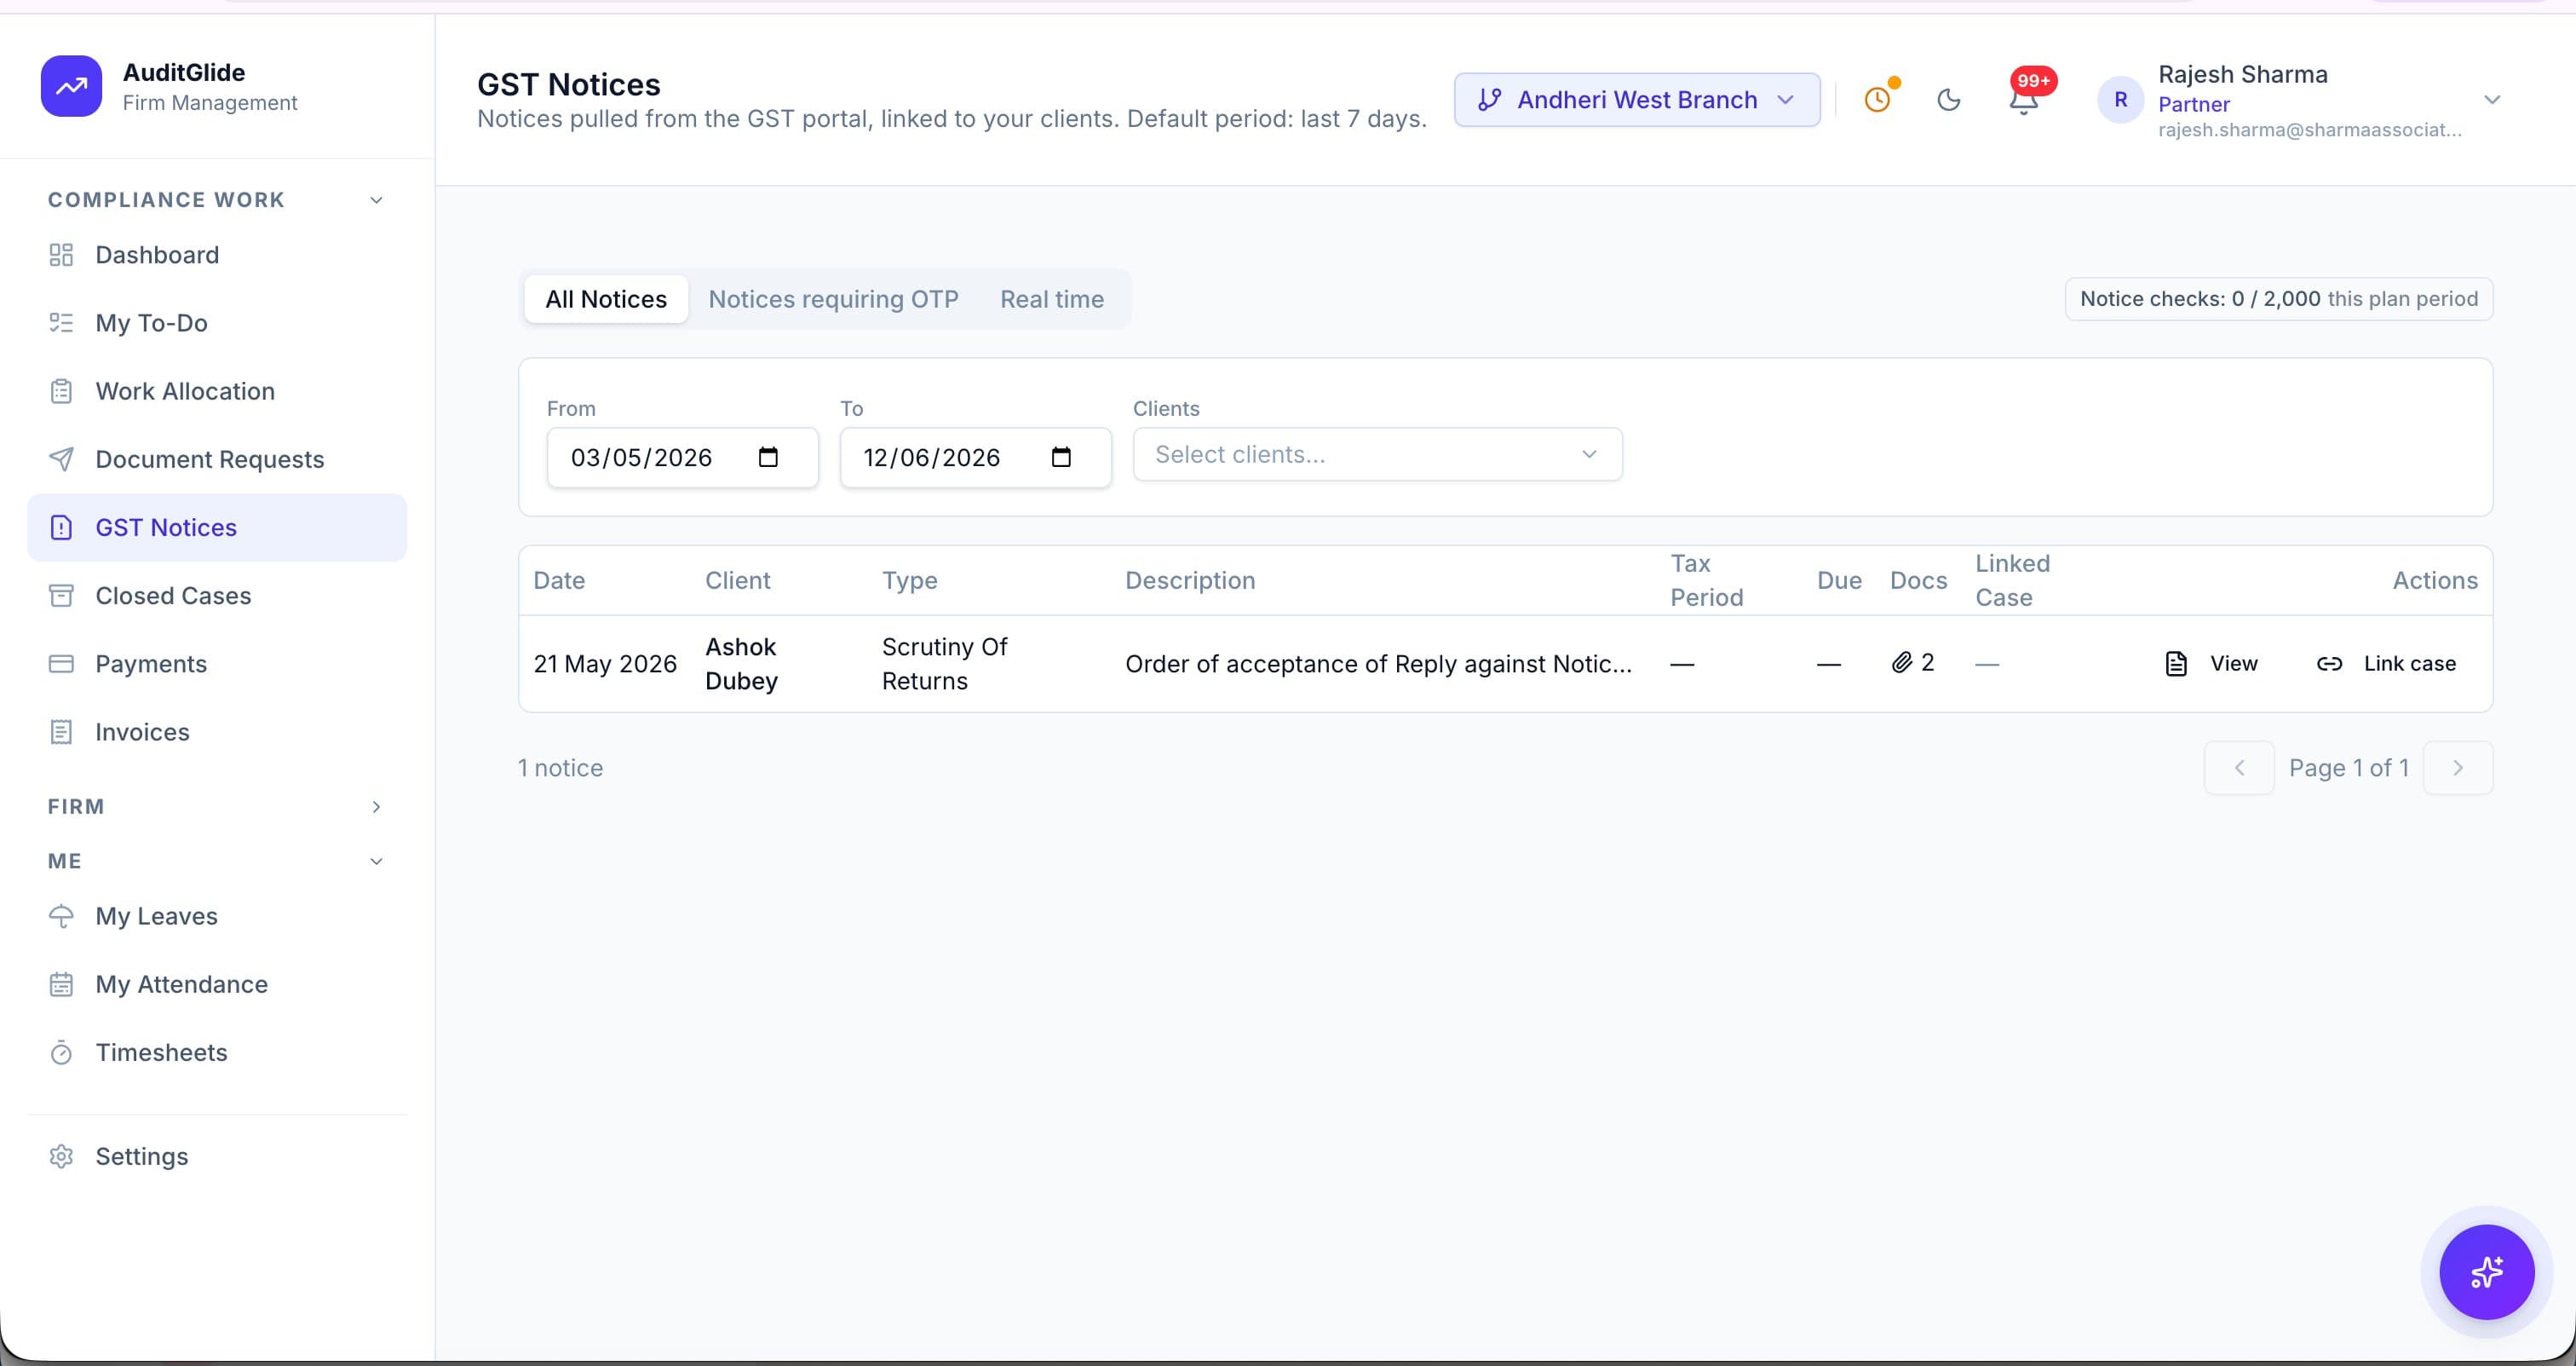The height and width of the screenshot is (1366, 2576).
Task: Click the My Attendance calendar icon
Action: point(61,983)
